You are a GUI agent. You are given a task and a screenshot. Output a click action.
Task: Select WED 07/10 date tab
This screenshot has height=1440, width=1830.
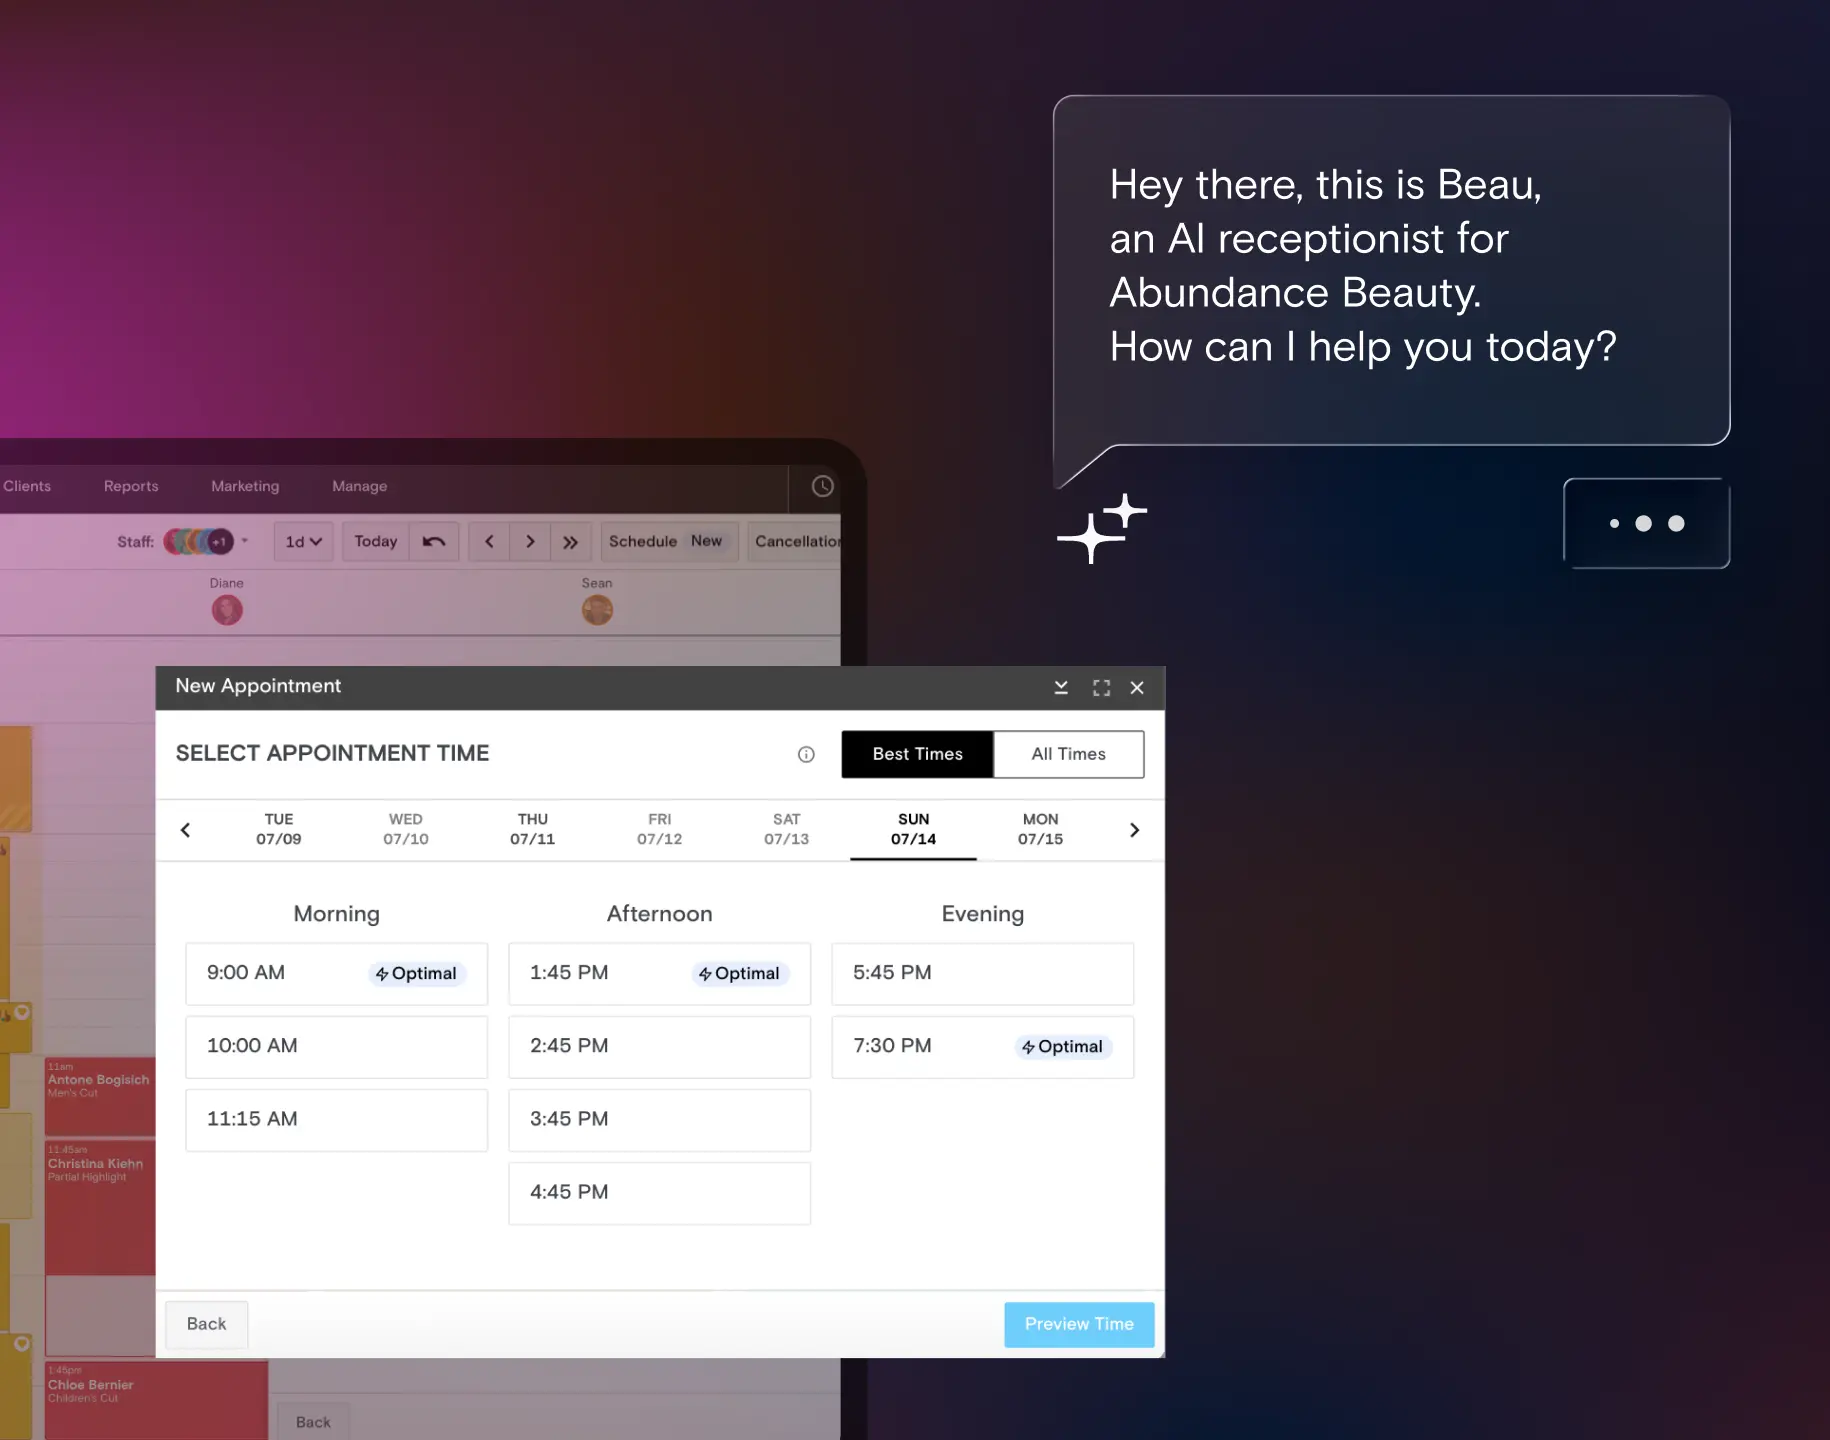pyautogui.click(x=406, y=829)
